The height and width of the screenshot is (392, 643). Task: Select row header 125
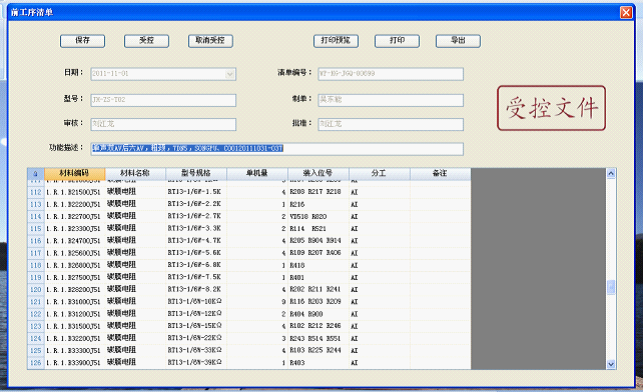pos(36,351)
